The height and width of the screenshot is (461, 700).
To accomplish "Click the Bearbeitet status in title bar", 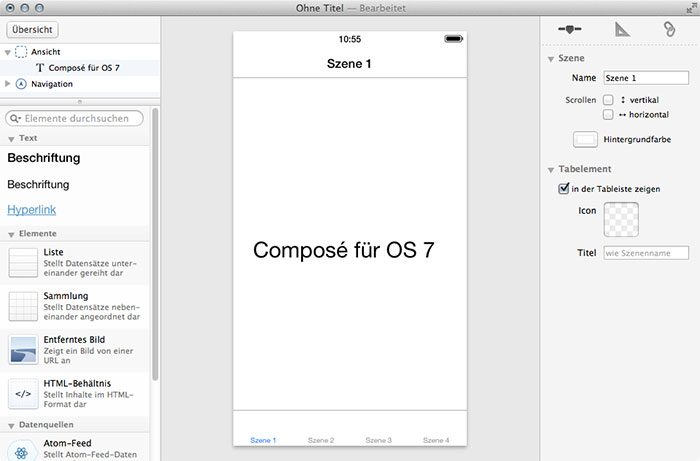I will tap(383, 8).
